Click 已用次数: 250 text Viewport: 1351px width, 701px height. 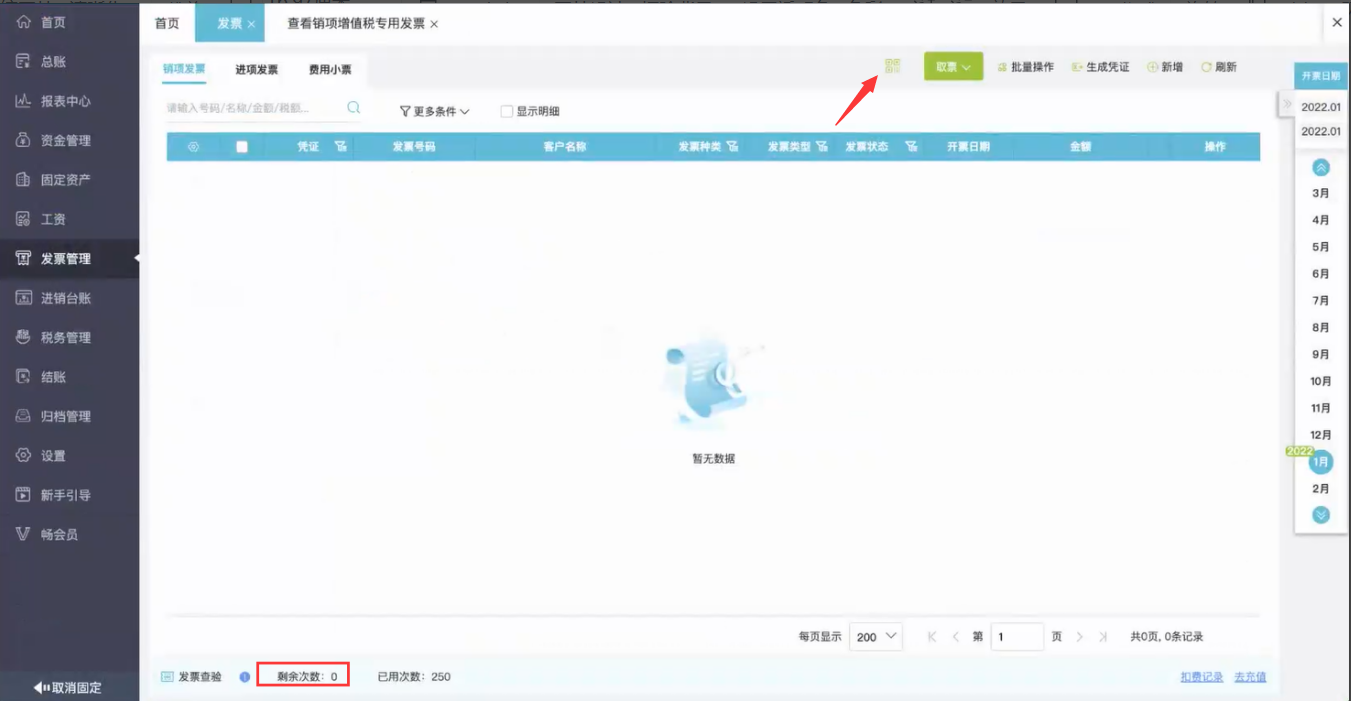[414, 677]
